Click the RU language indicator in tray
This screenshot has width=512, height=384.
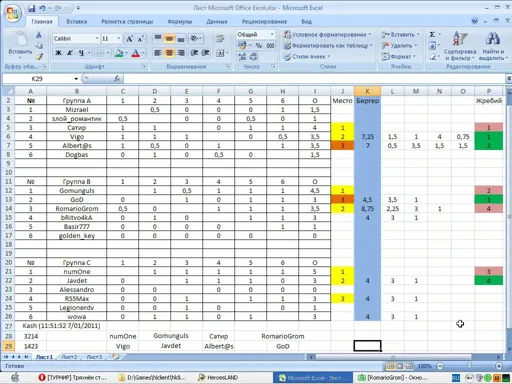click(456, 378)
